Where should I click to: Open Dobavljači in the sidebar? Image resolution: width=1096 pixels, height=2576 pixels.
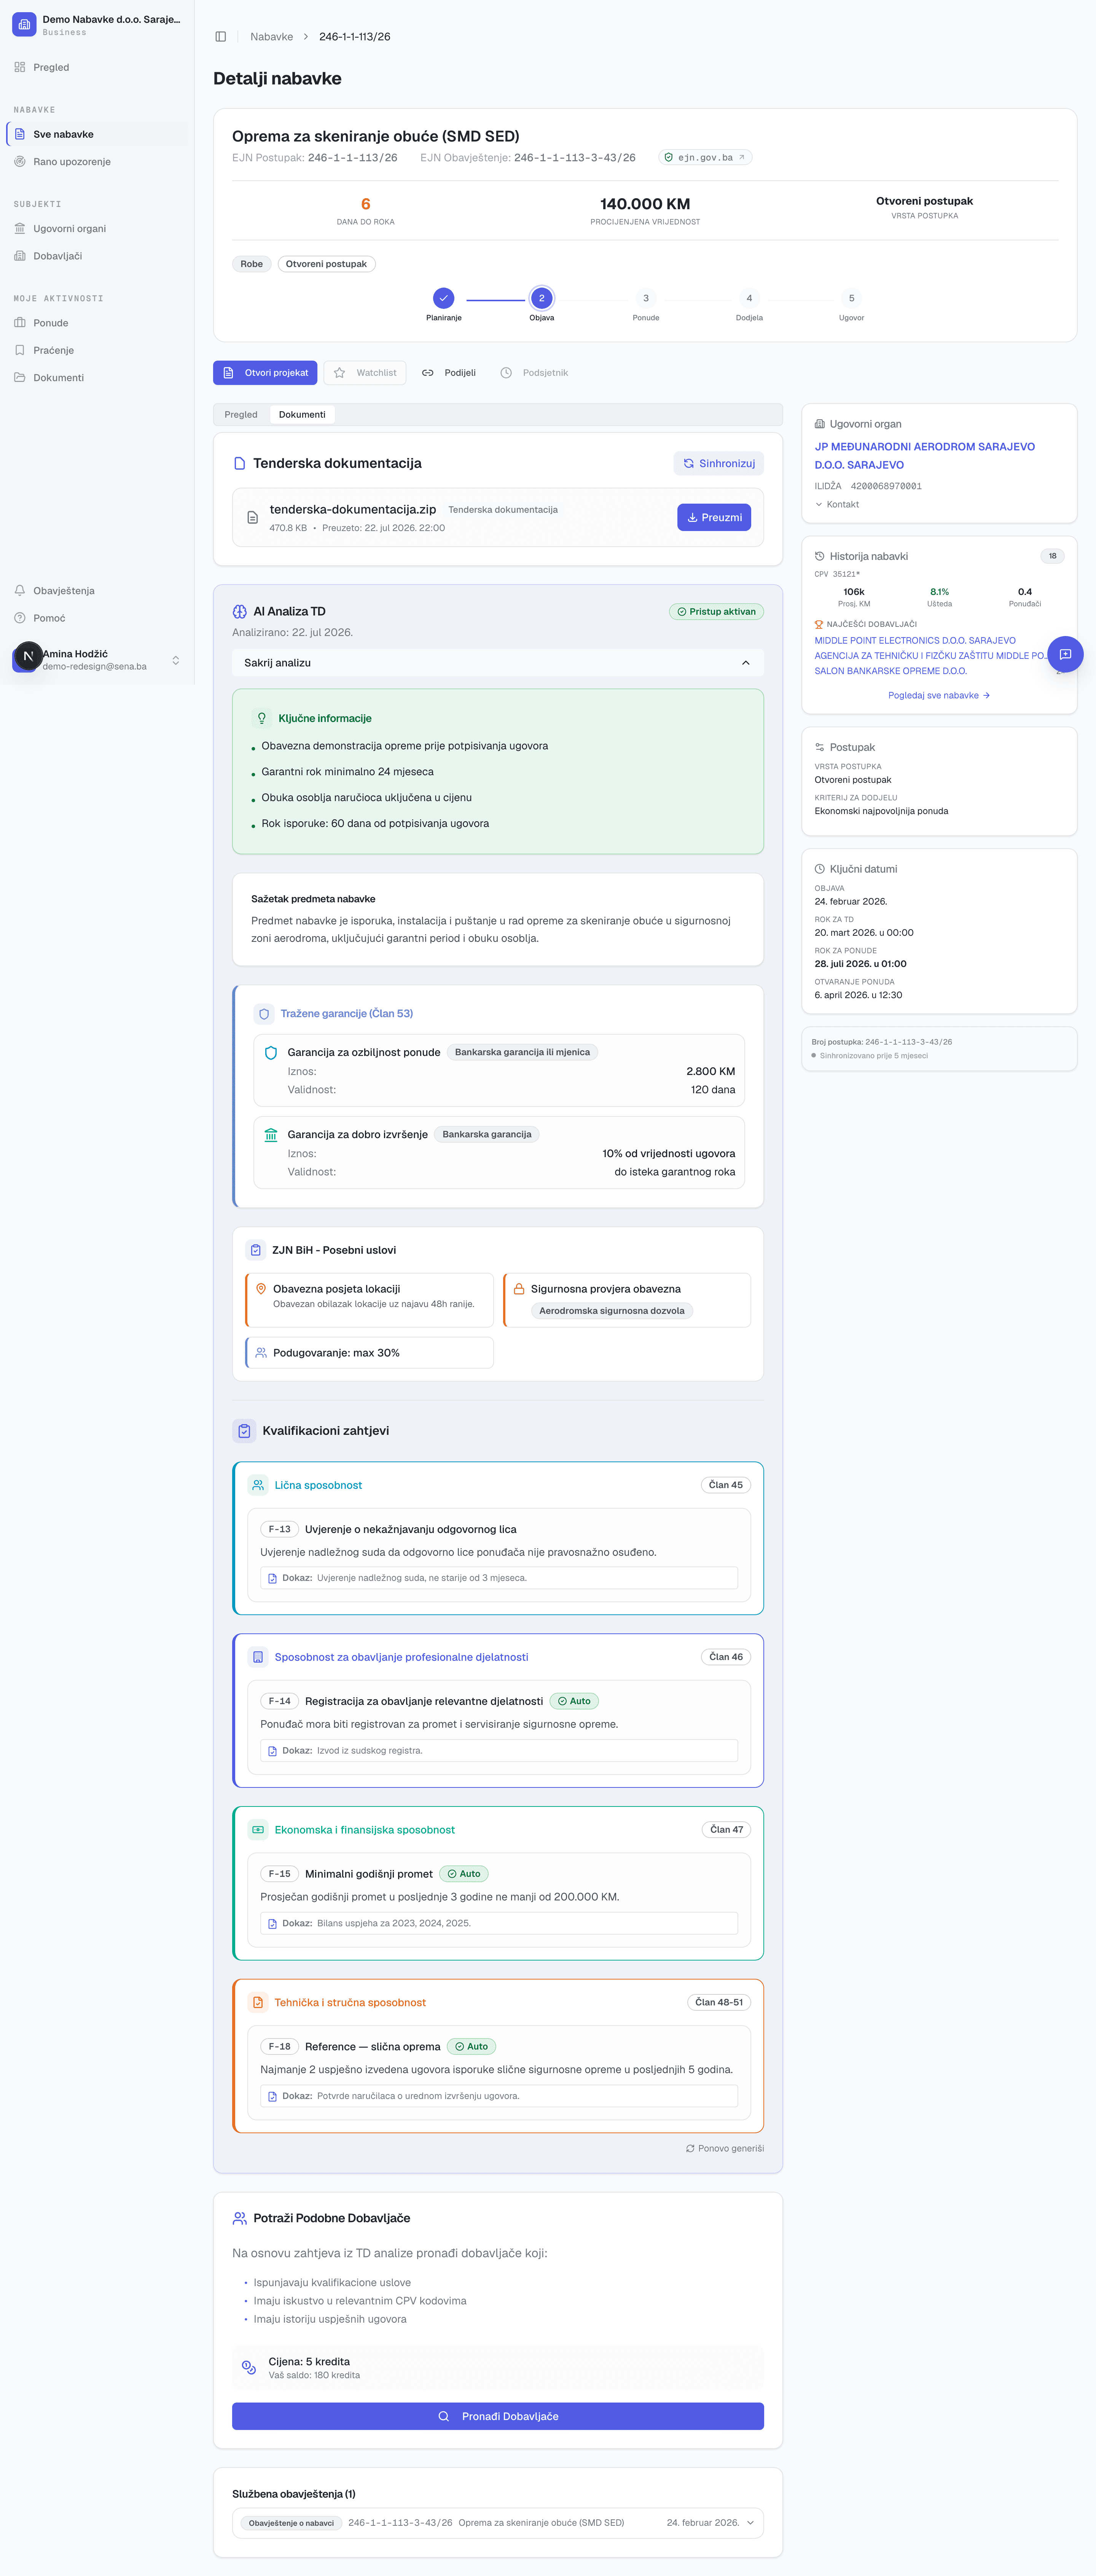point(97,256)
